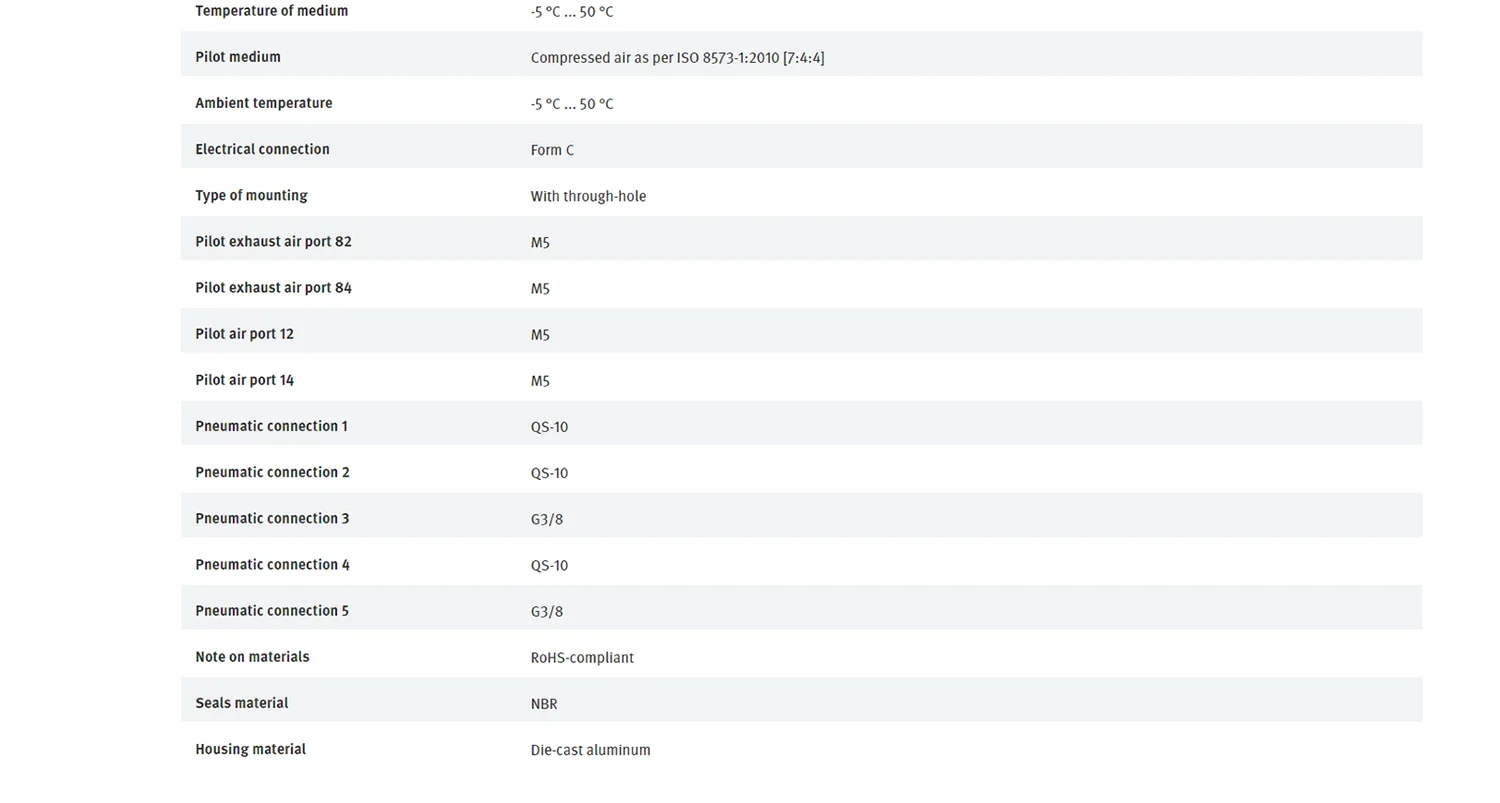Click the Temperature of medium label
Viewport: 1500px width, 803px height.
coord(271,11)
